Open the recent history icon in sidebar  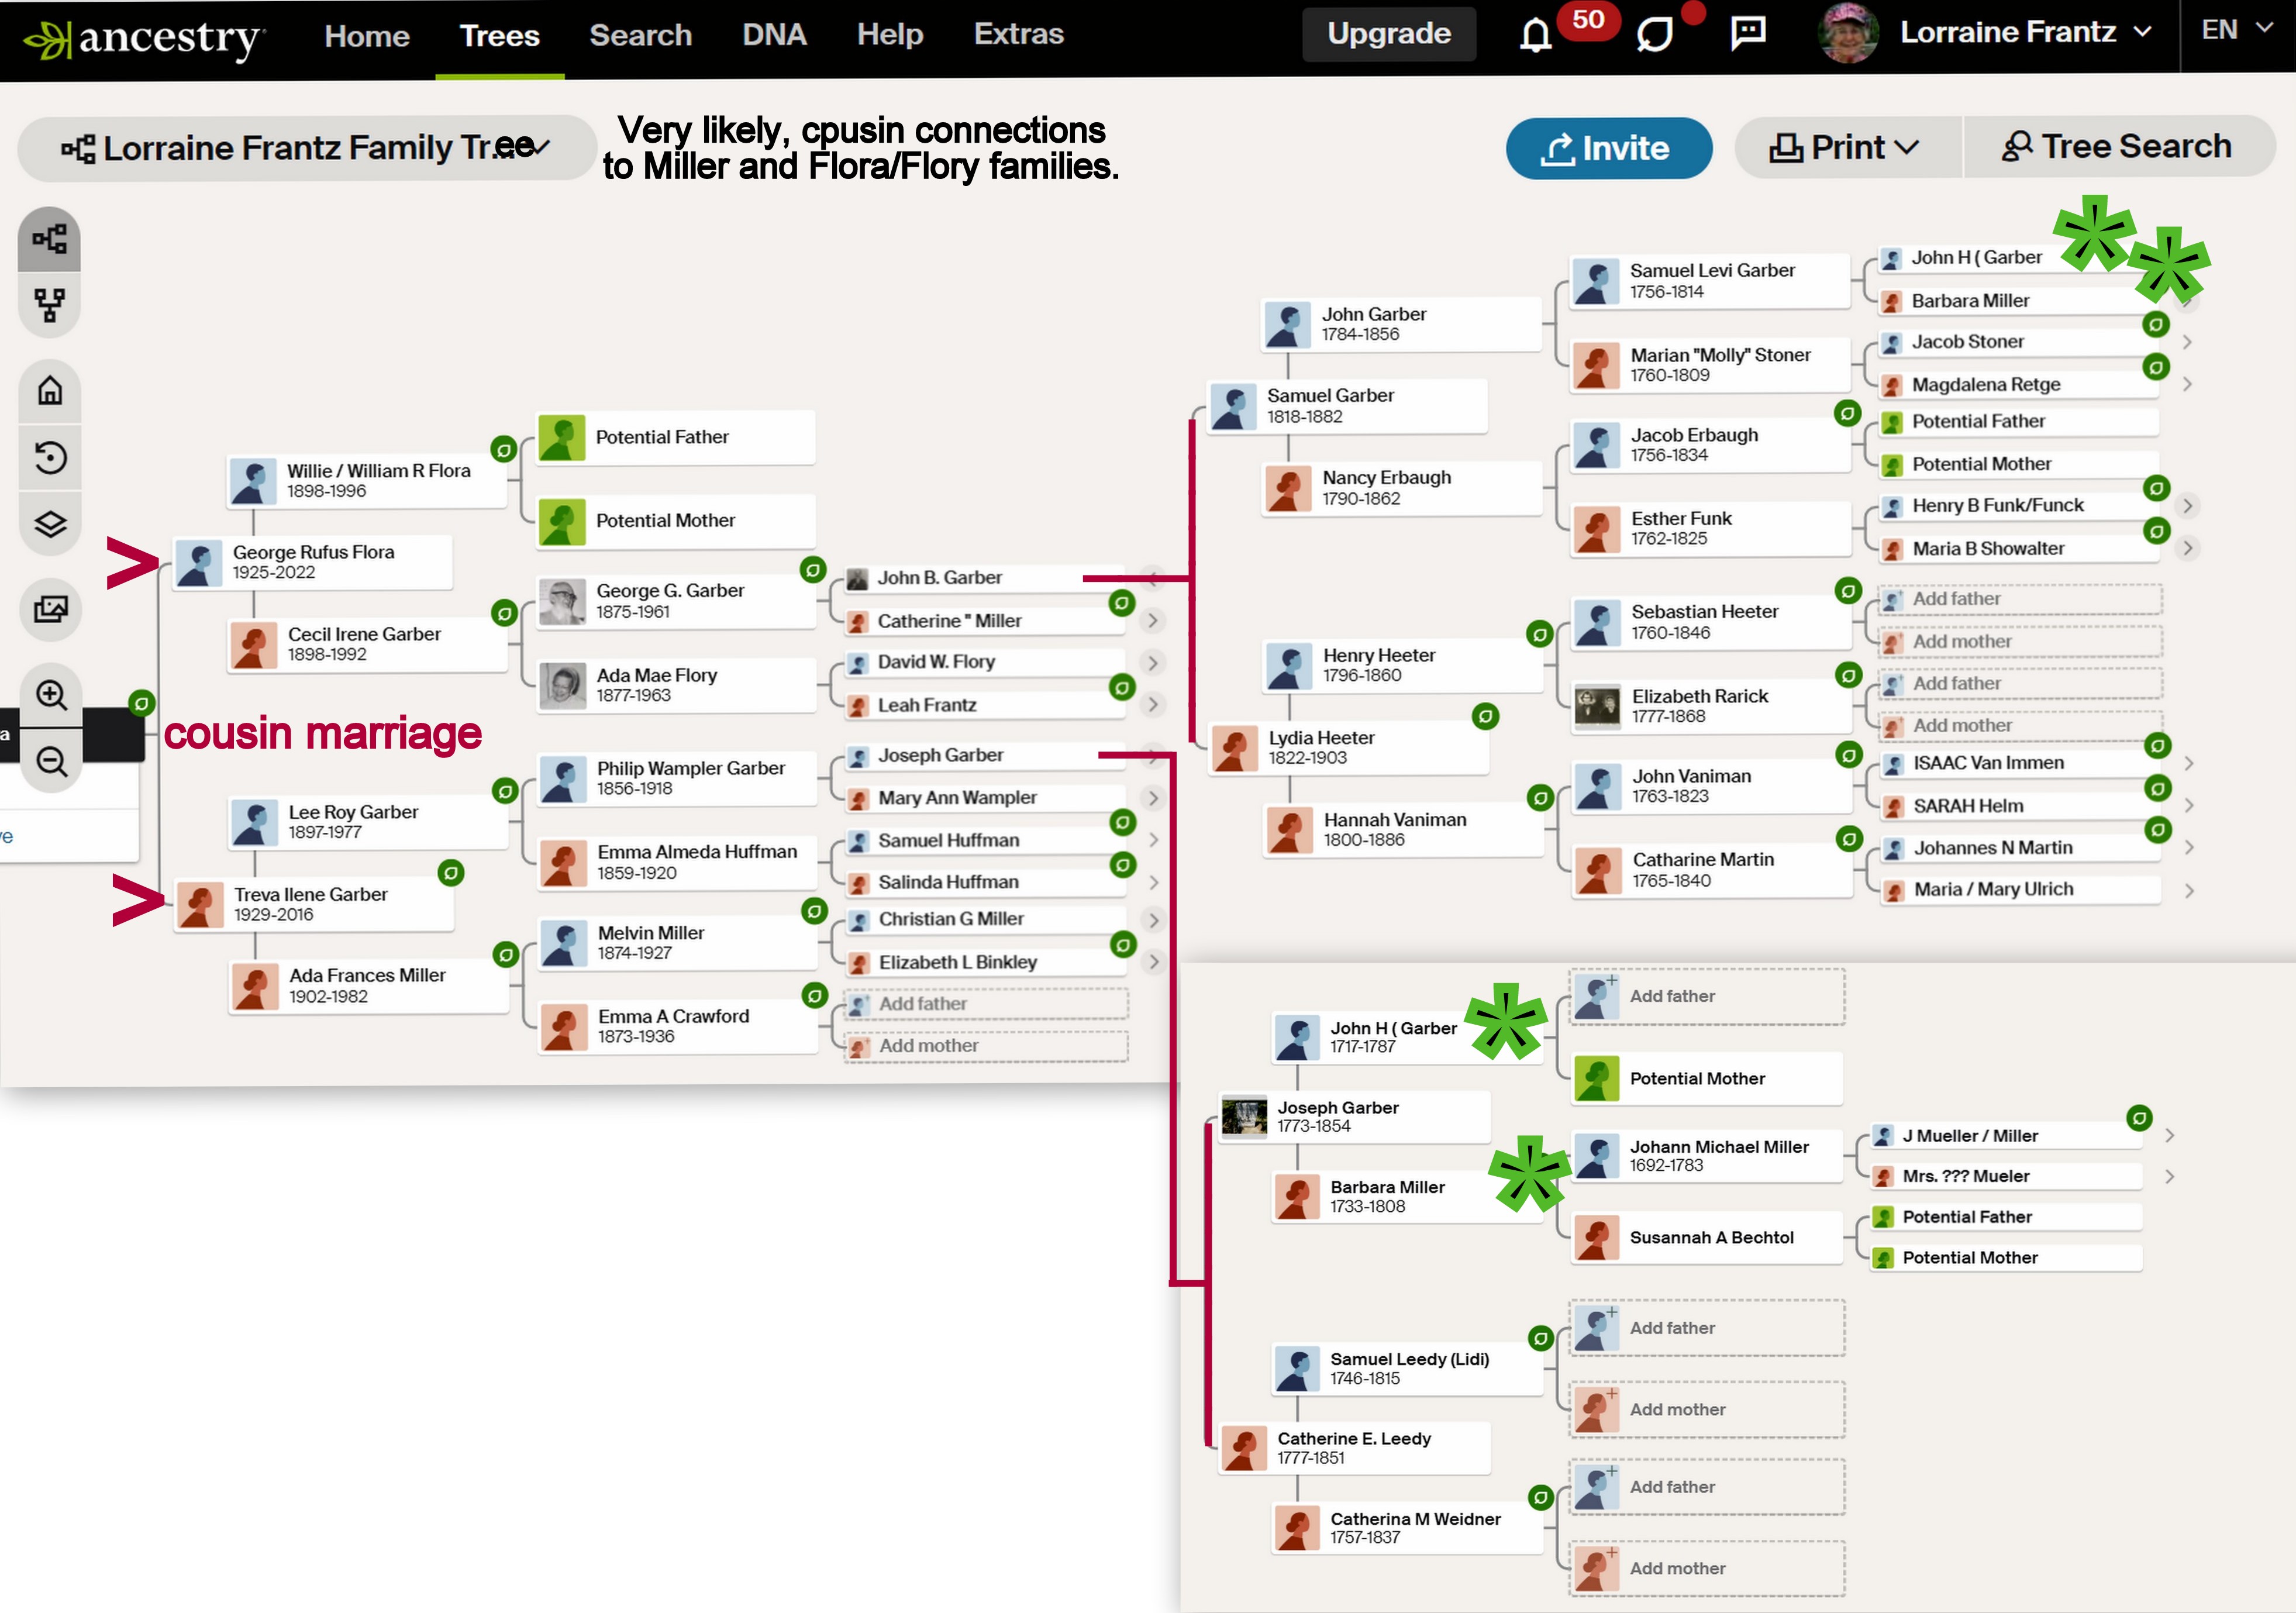coord(50,457)
